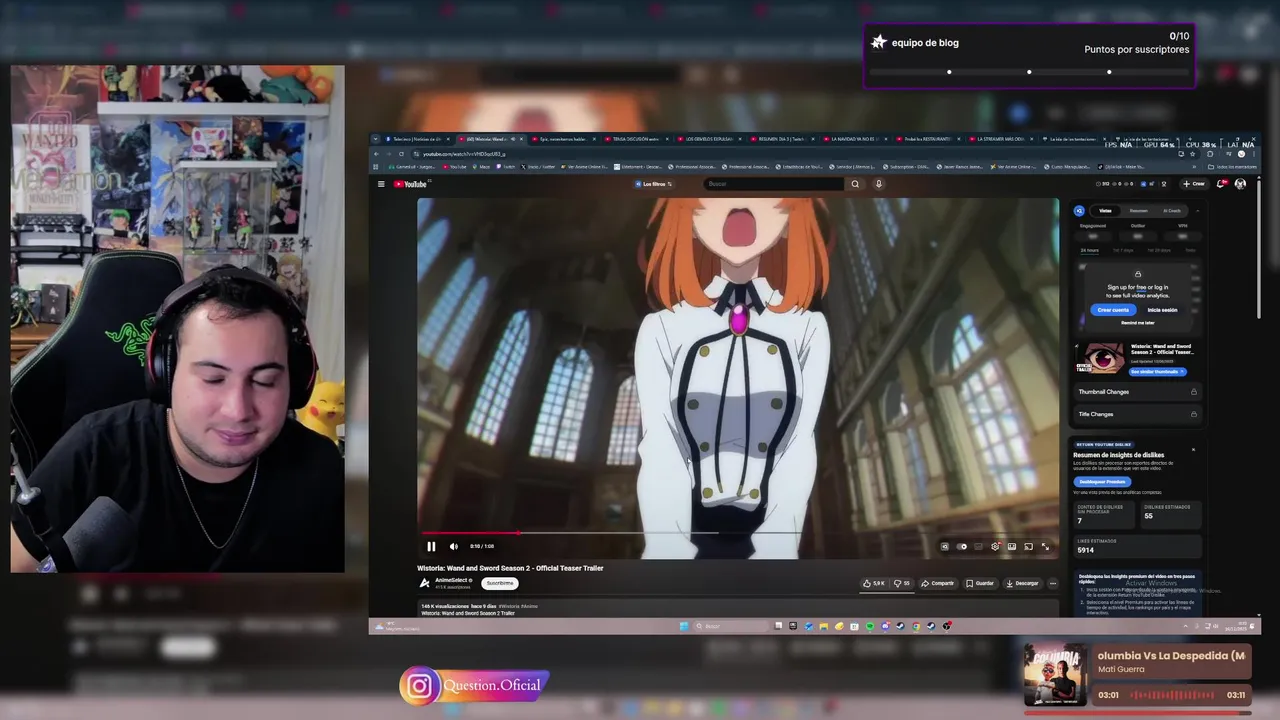Image resolution: width=1280 pixels, height=720 pixels.
Task: Start voice search with microphone icon
Action: click(879, 184)
